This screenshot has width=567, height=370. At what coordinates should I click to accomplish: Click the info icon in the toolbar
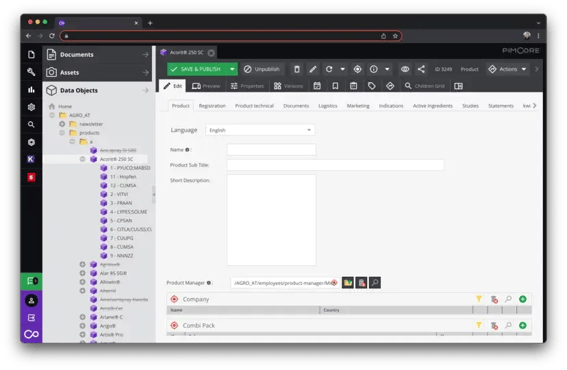374,69
